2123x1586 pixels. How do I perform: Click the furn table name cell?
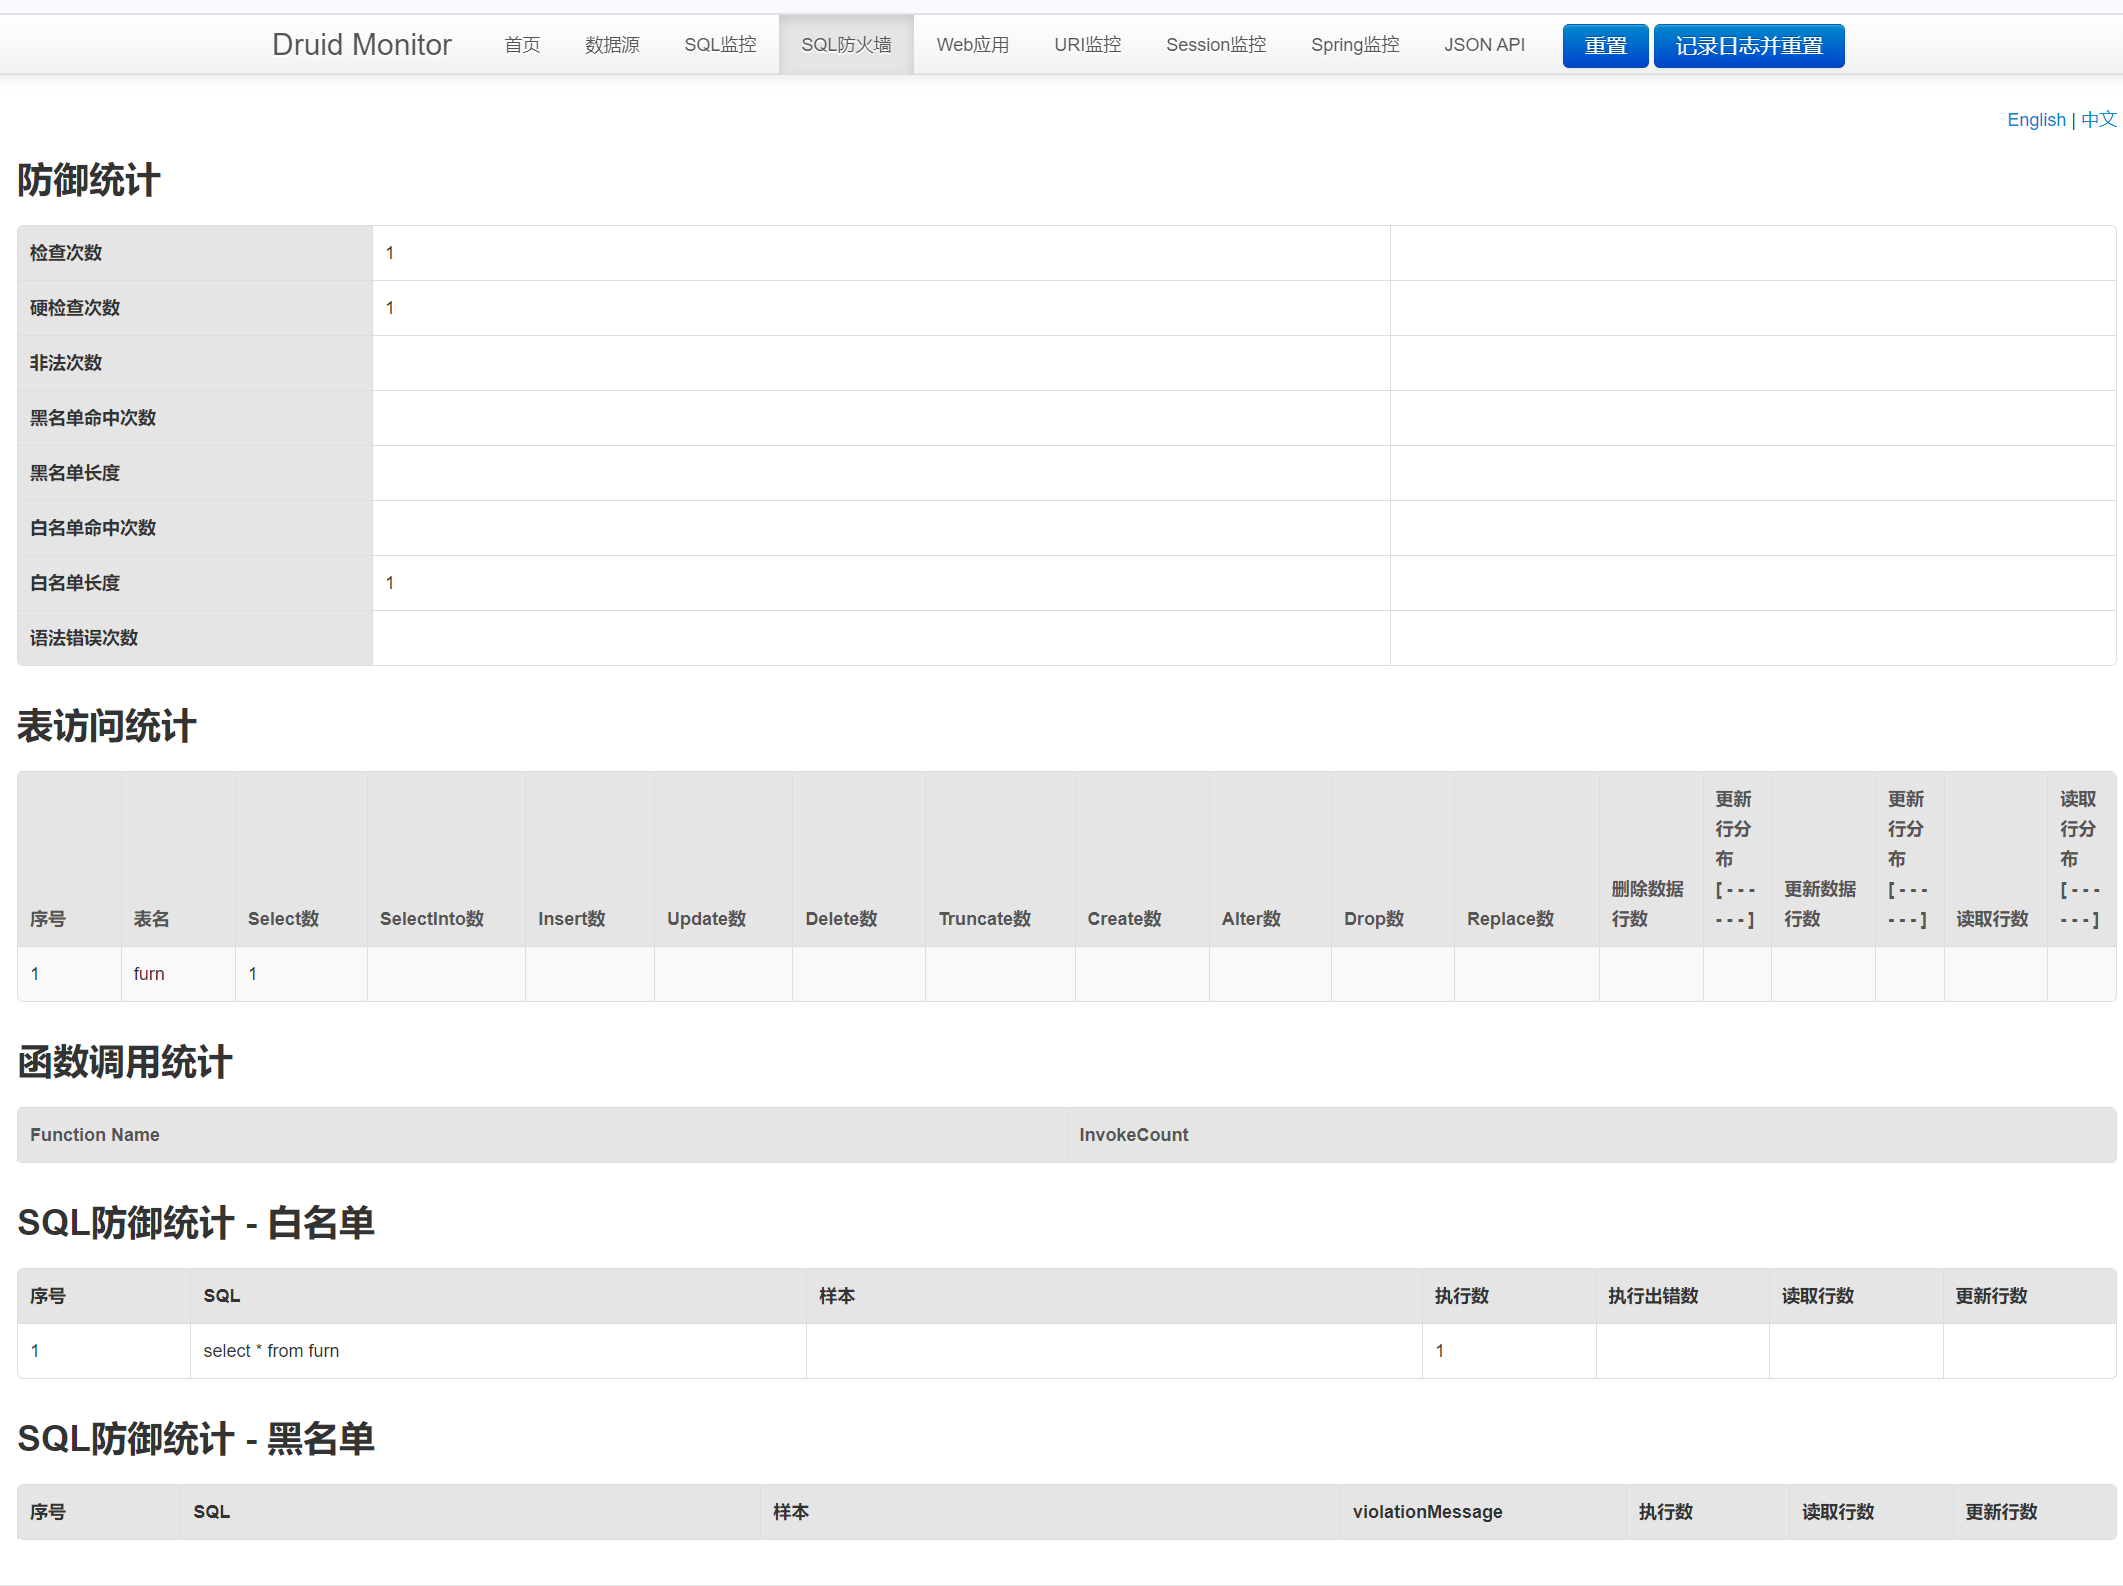(x=149, y=974)
